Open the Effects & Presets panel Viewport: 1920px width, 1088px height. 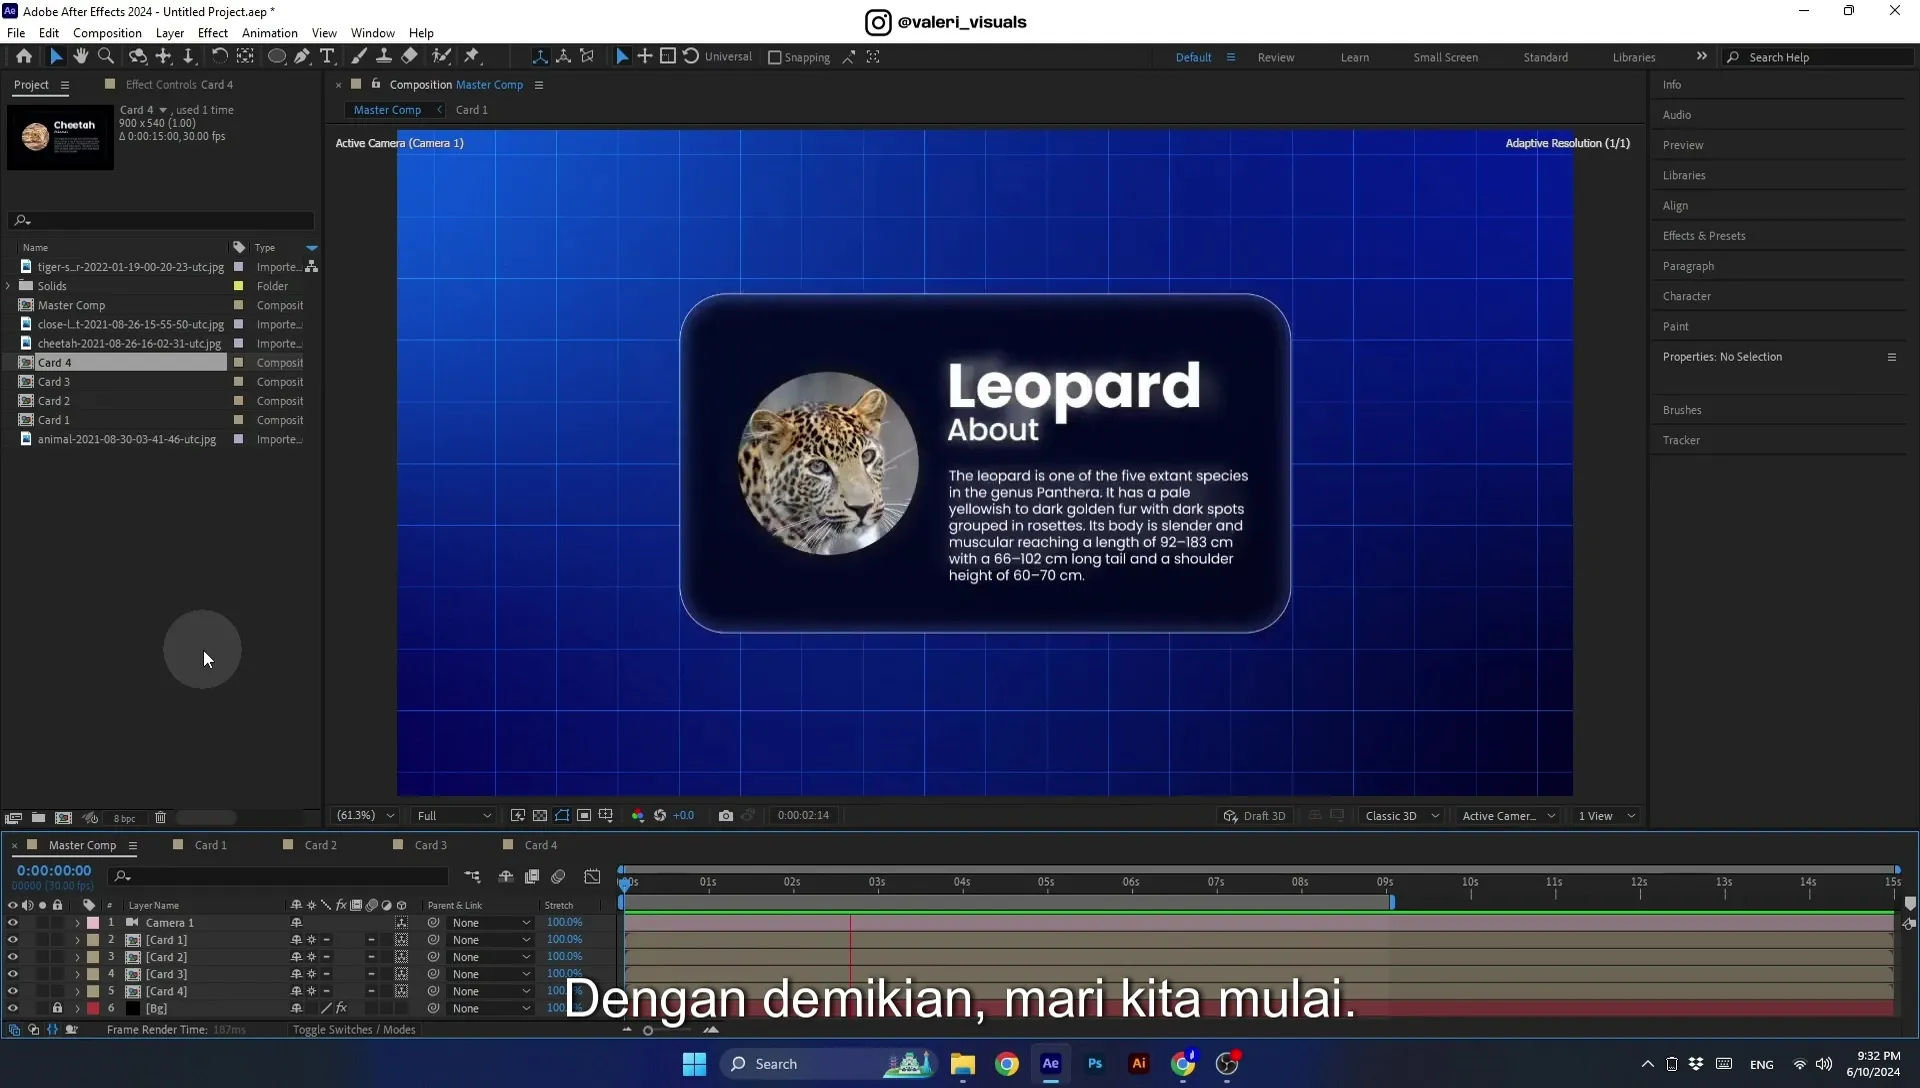point(1704,236)
